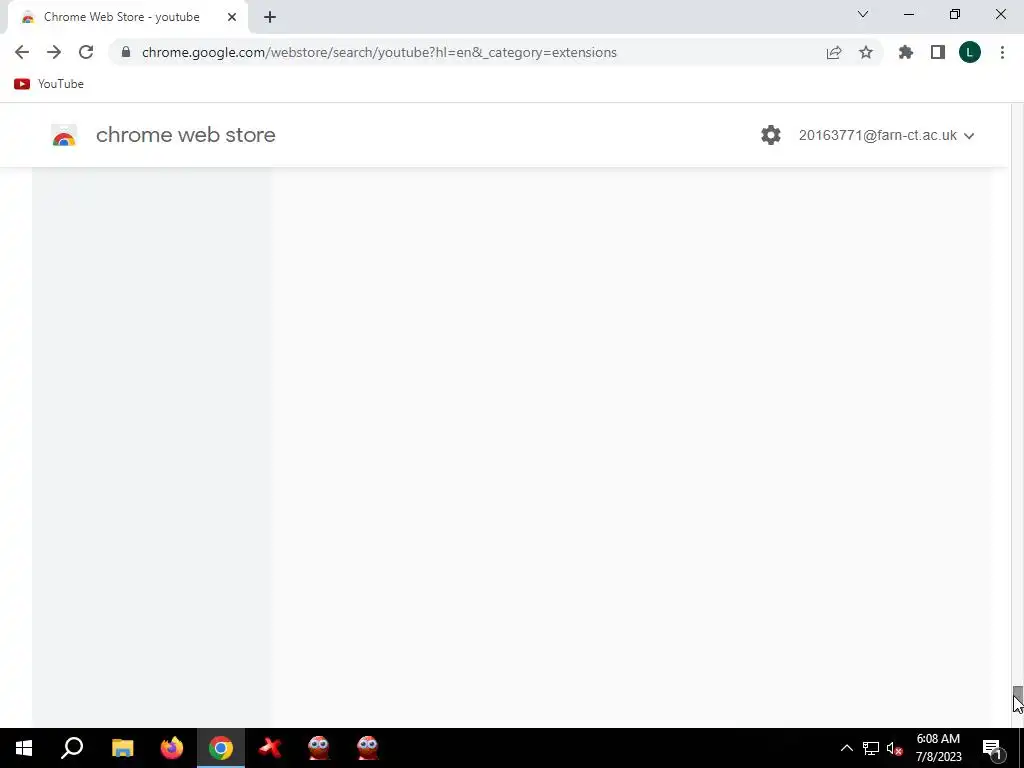Close the Chrome Web Store tab

[x=232, y=17]
